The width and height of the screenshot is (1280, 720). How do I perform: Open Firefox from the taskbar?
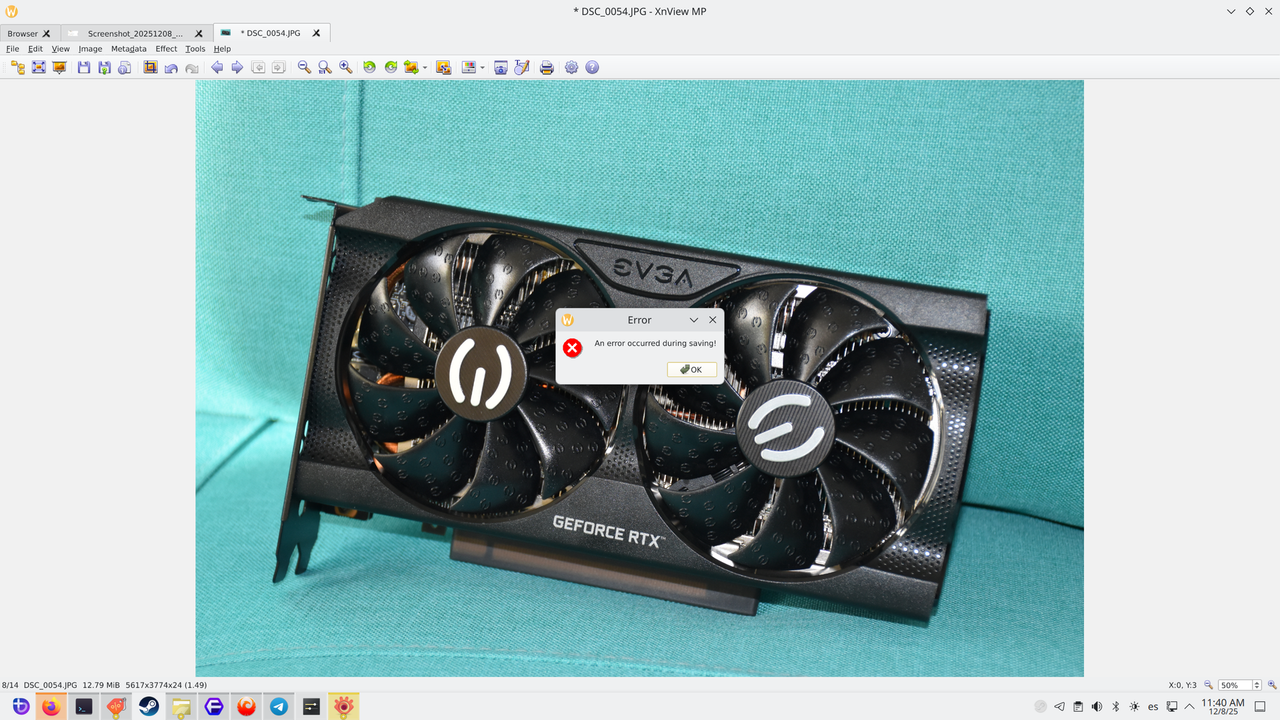tap(51, 706)
